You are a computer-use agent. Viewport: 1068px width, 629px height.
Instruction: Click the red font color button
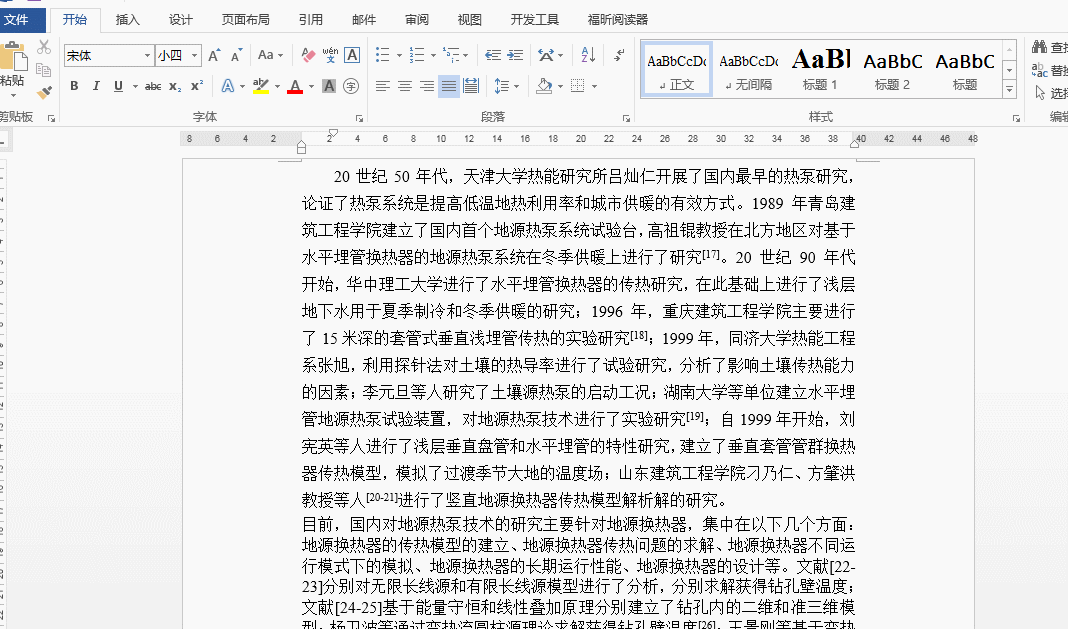(x=295, y=87)
